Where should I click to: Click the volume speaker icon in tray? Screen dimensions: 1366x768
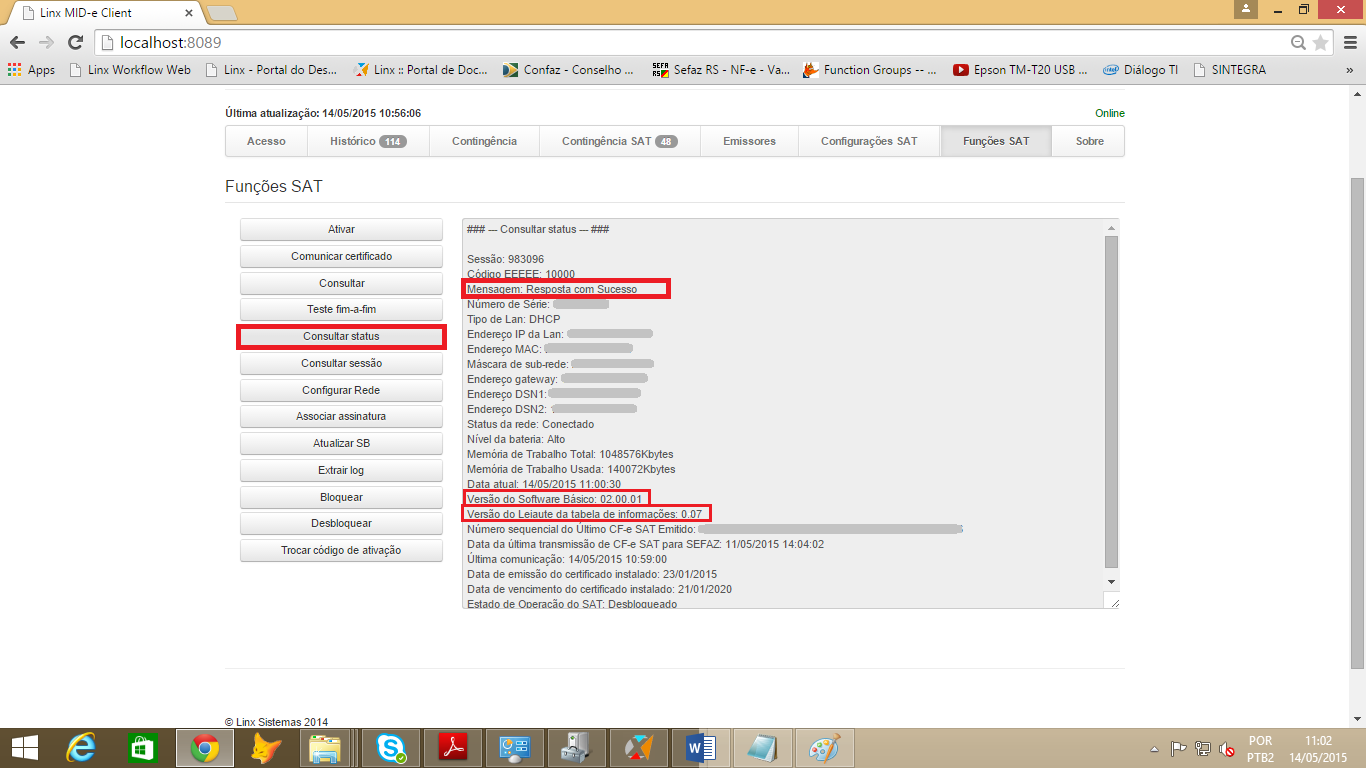pos(1226,748)
